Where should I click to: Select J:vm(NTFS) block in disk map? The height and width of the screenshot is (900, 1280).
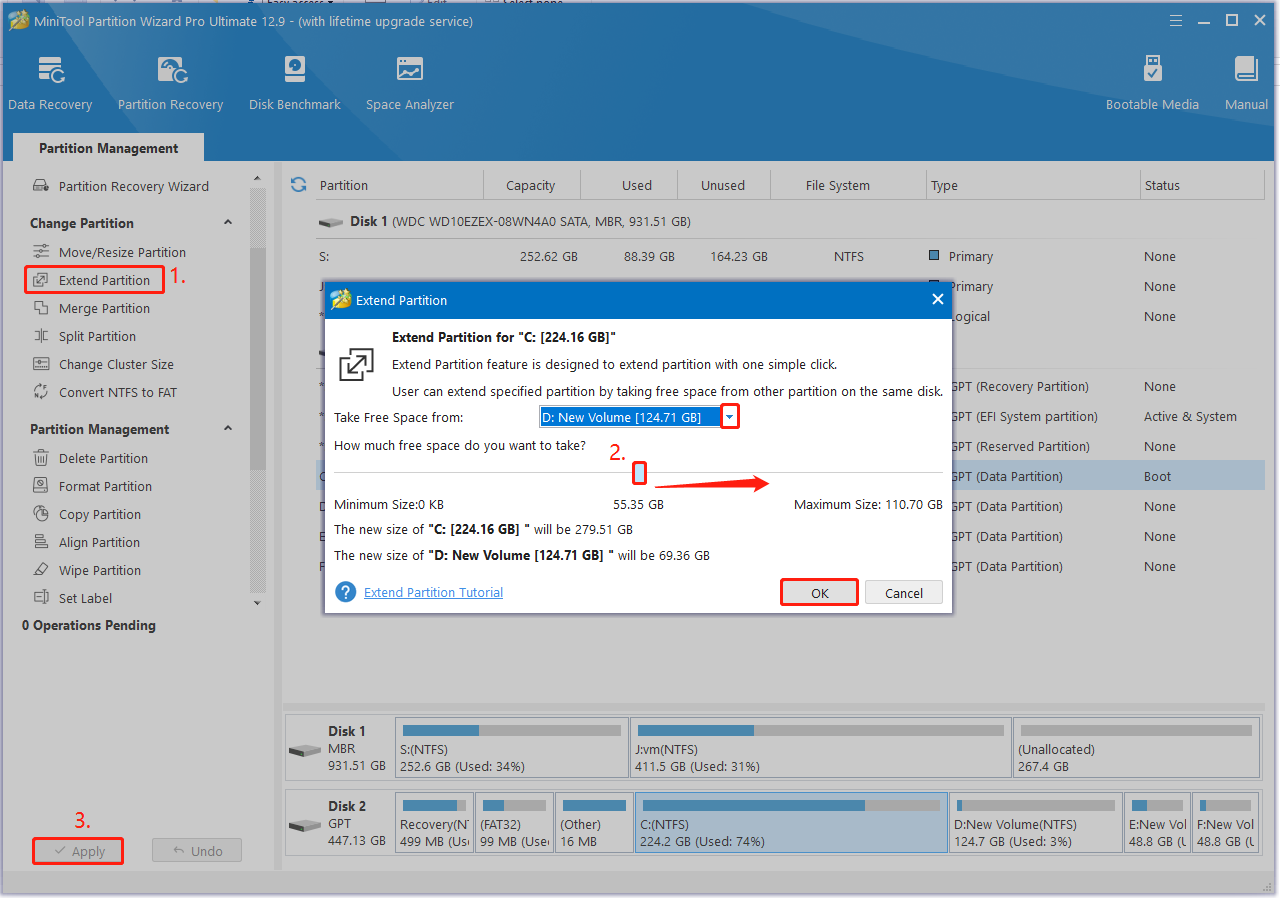pyautogui.click(x=821, y=747)
